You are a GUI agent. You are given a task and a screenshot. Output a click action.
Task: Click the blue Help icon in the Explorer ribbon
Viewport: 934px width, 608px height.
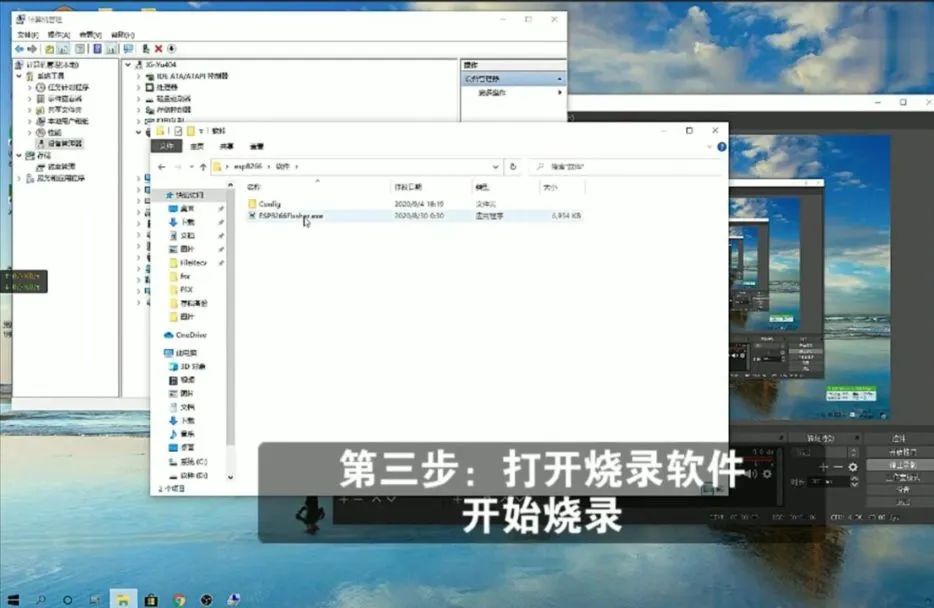(721, 147)
